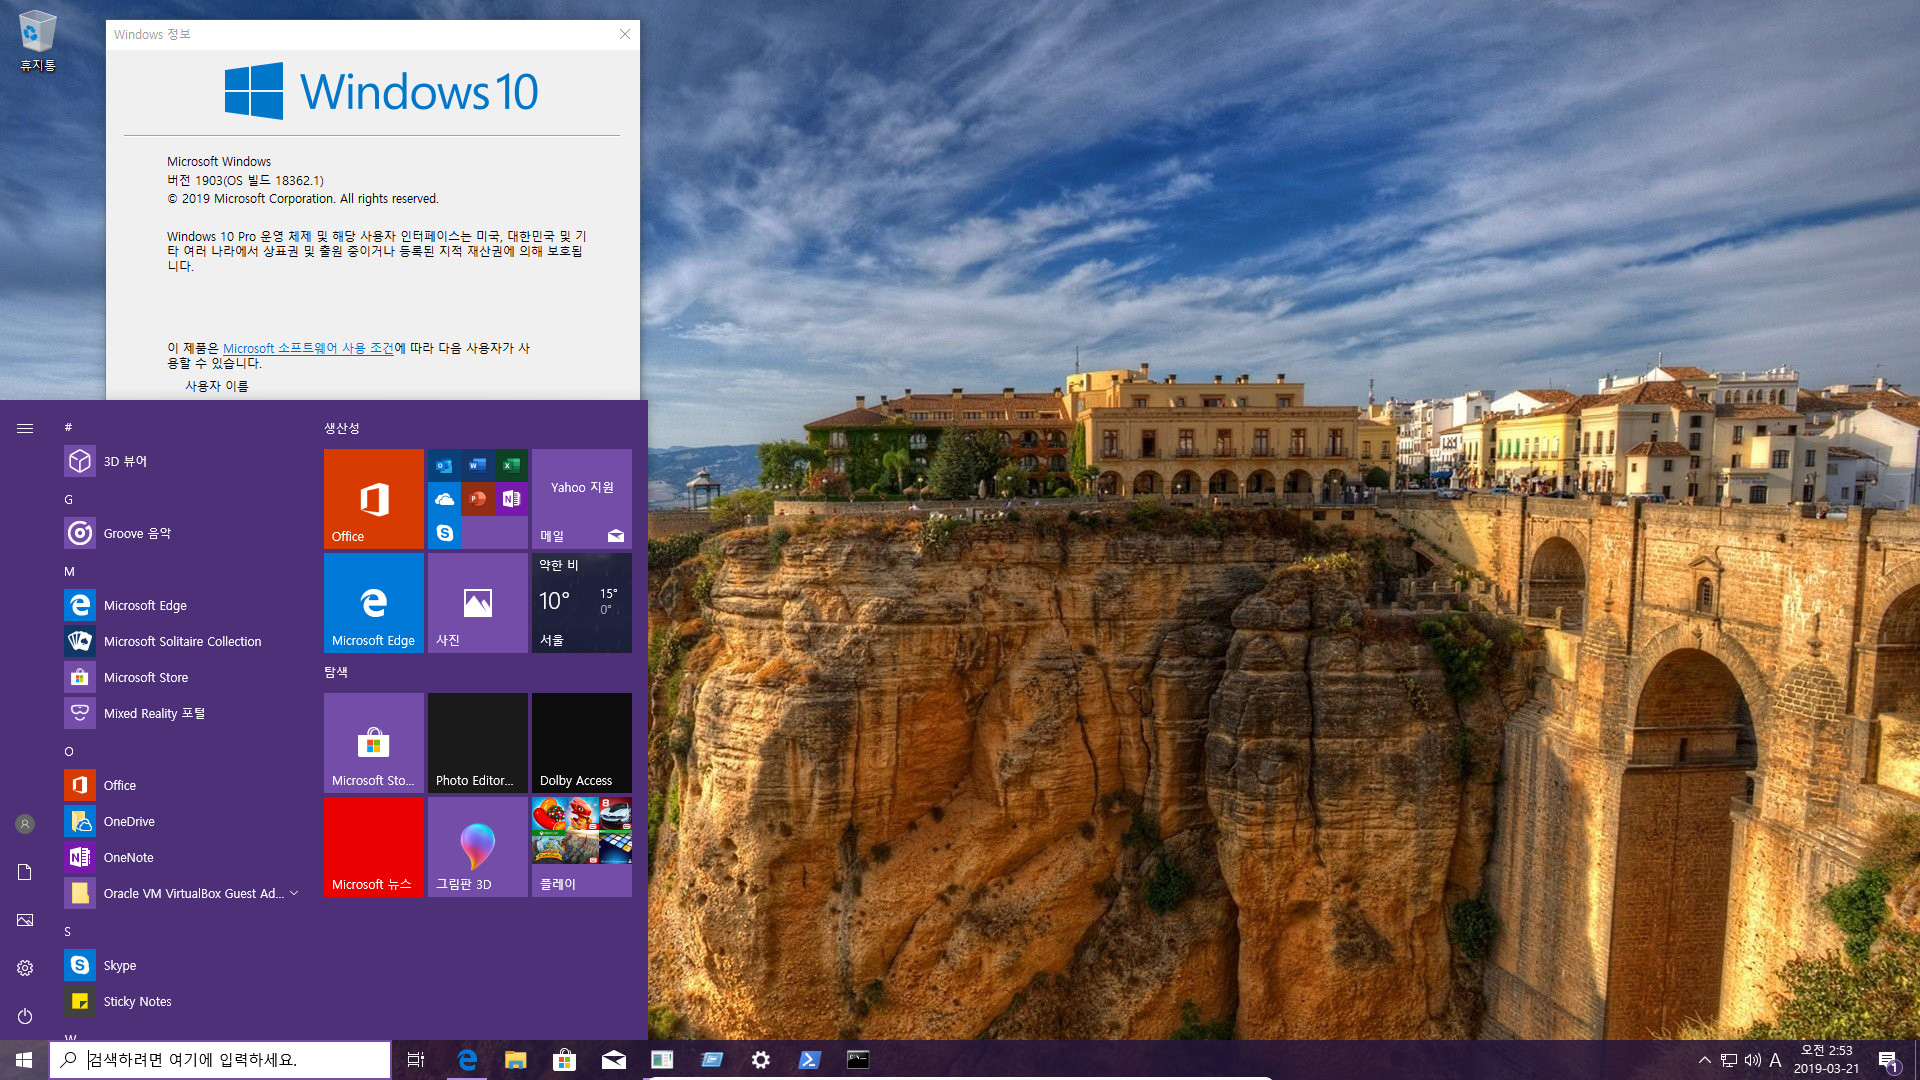Open Settings gear on the taskbar
Viewport: 1920px width, 1080px height.
(x=761, y=1060)
